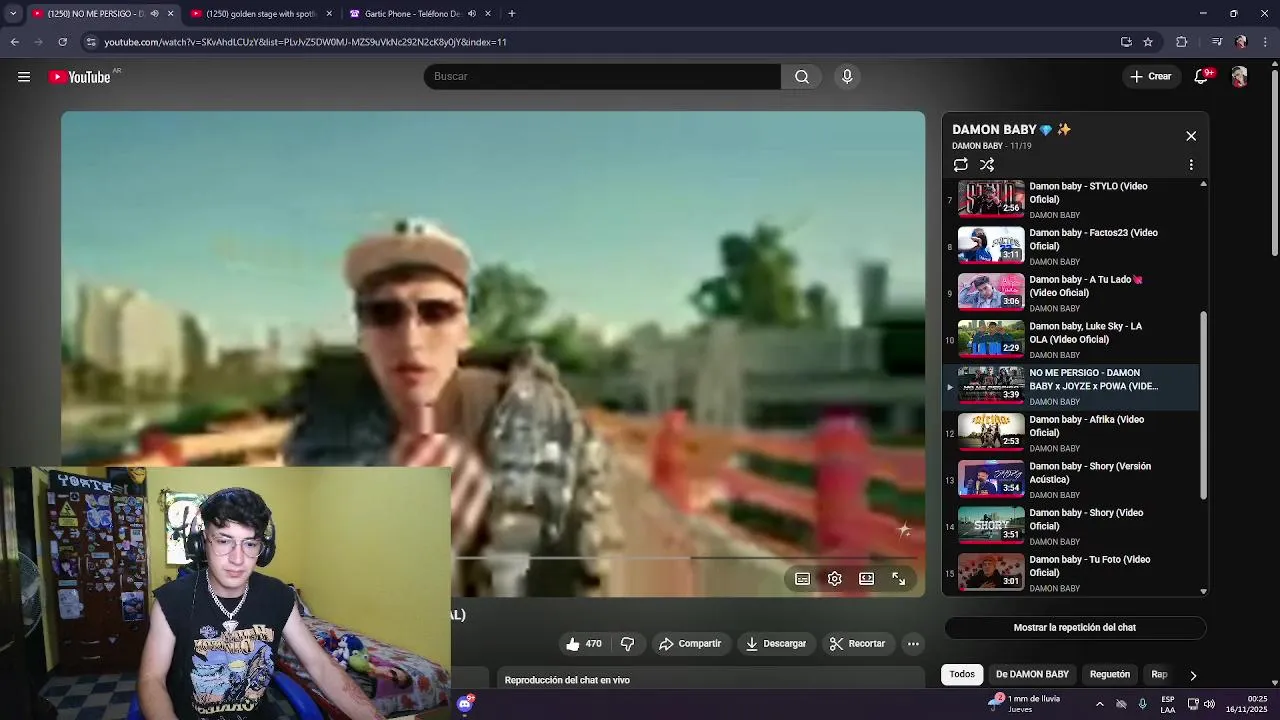Switch to the Gartic Phone browser tab
1280x720 pixels.
point(412,14)
